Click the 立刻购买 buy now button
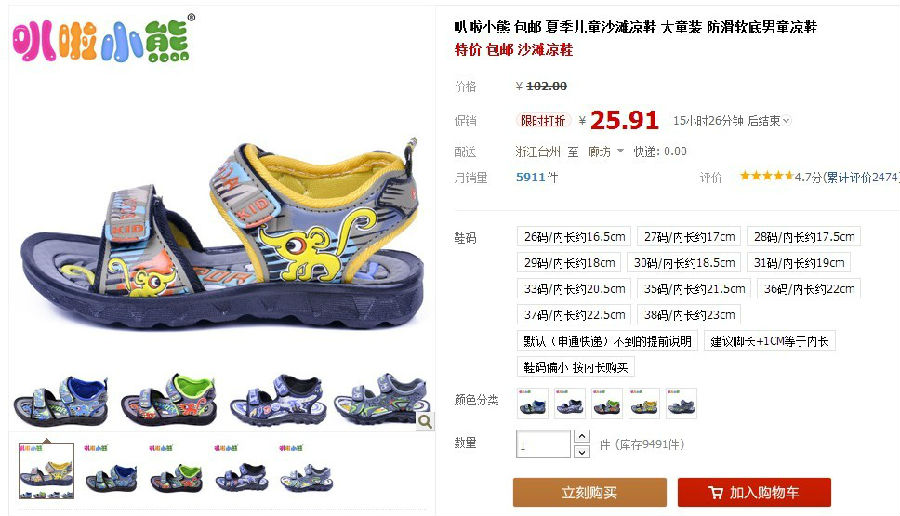The width and height of the screenshot is (900, 516). click(x=589, y=492)
